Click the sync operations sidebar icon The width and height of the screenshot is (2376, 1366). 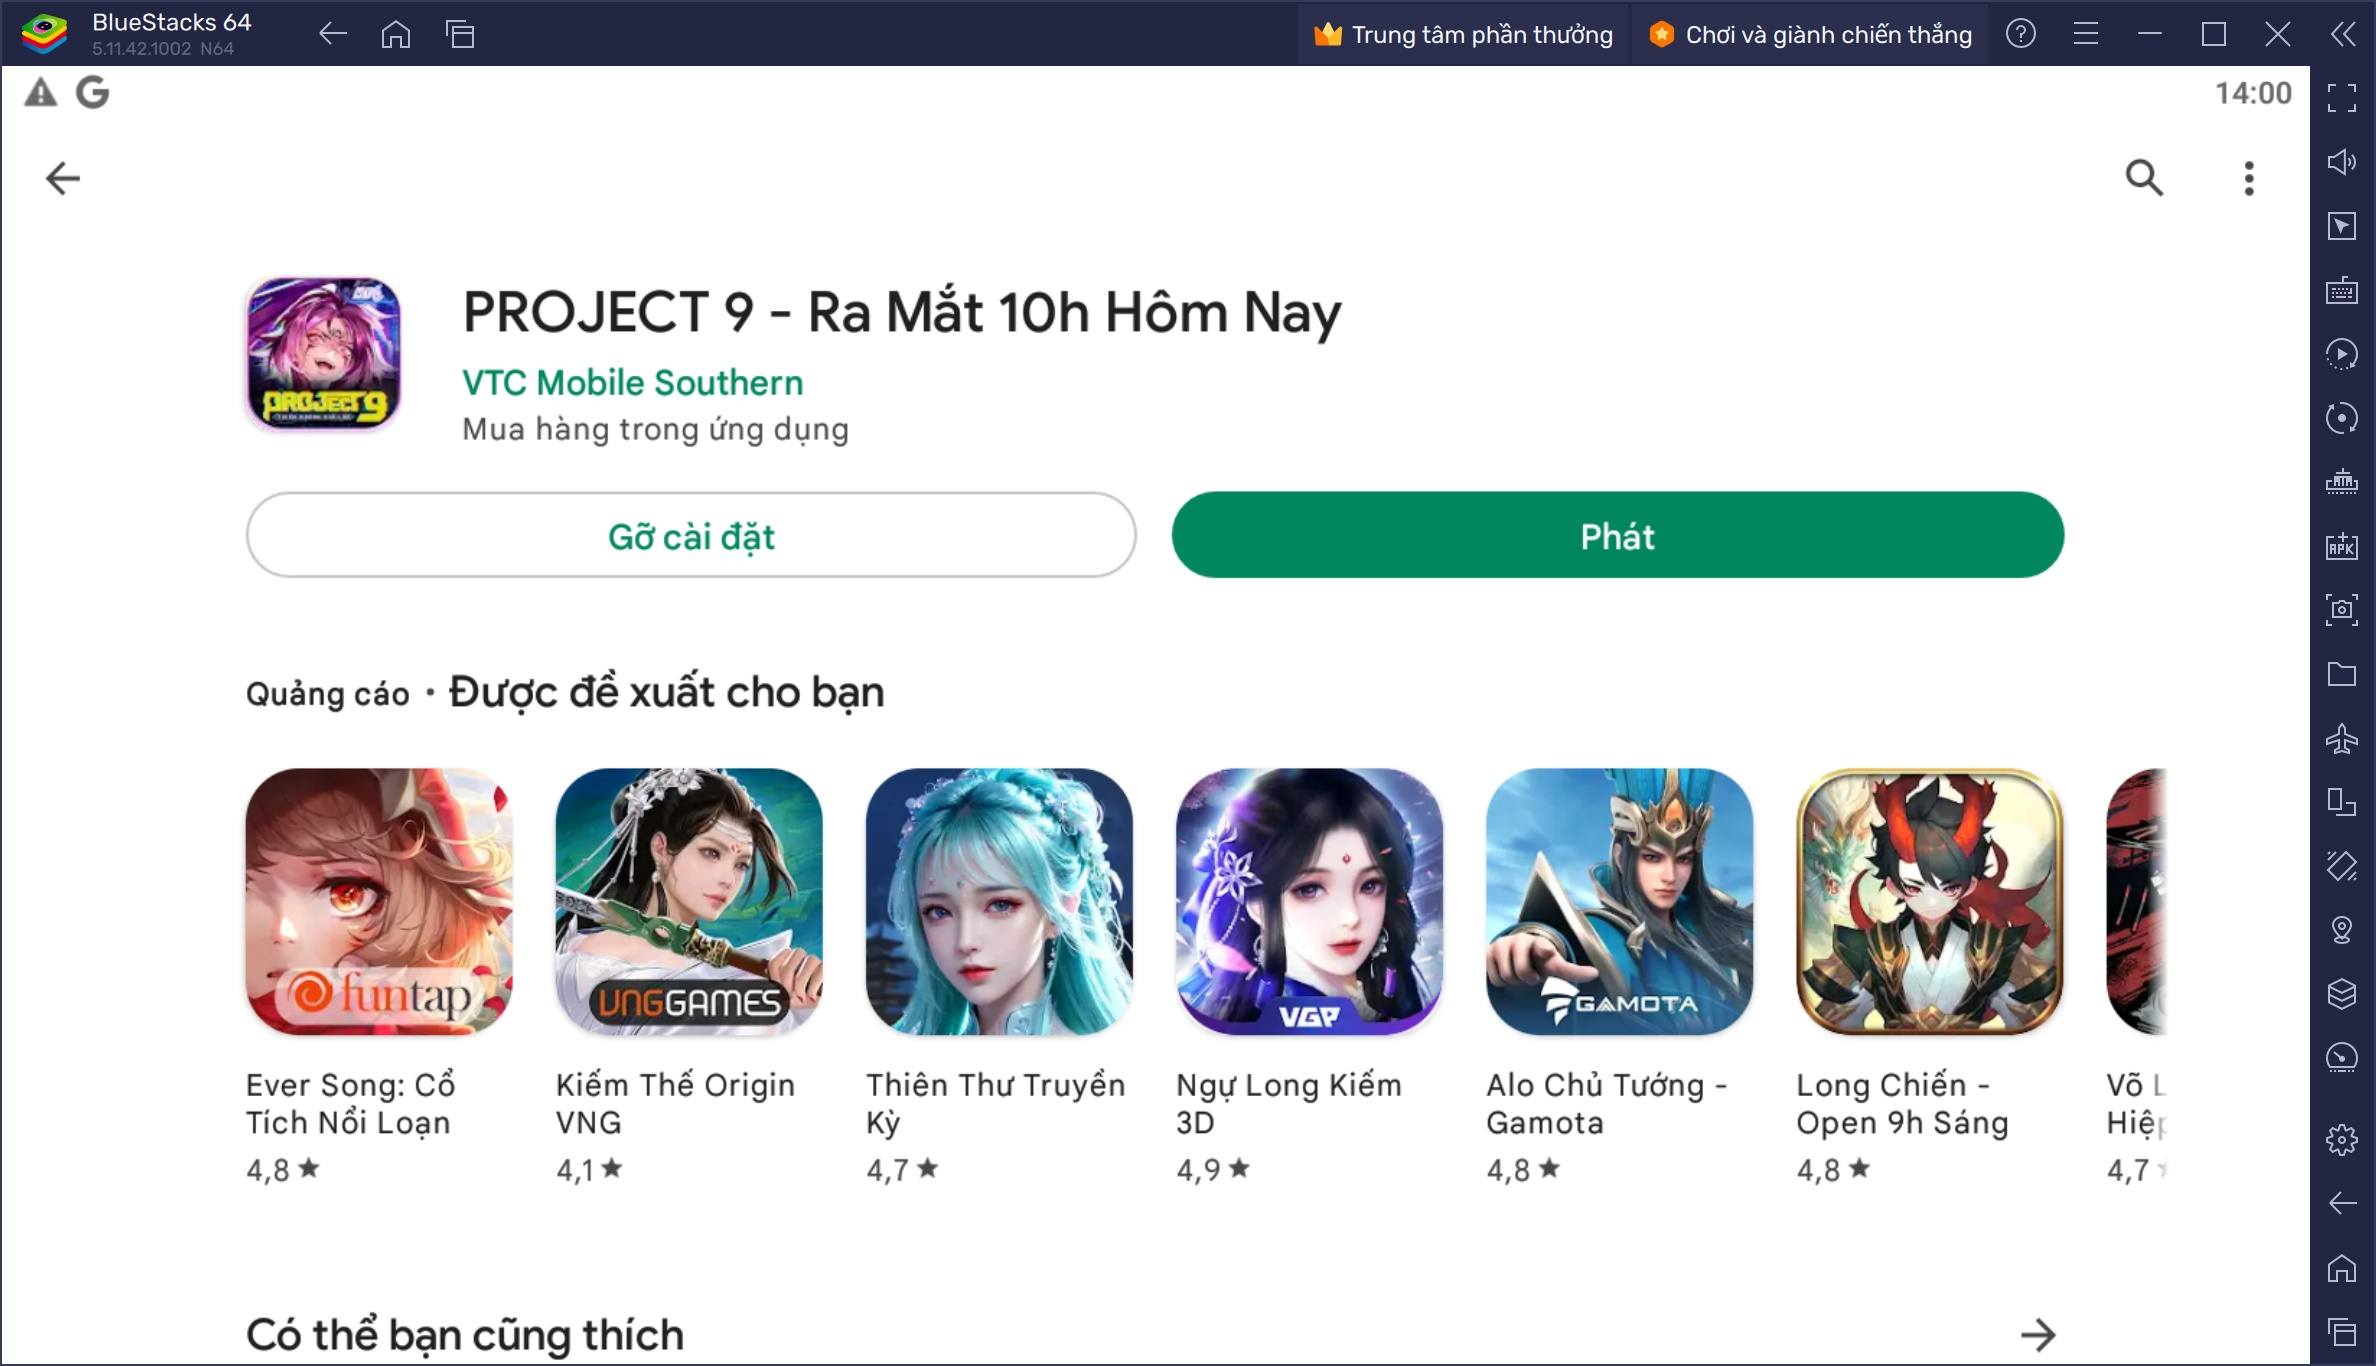pos(2341,418)
